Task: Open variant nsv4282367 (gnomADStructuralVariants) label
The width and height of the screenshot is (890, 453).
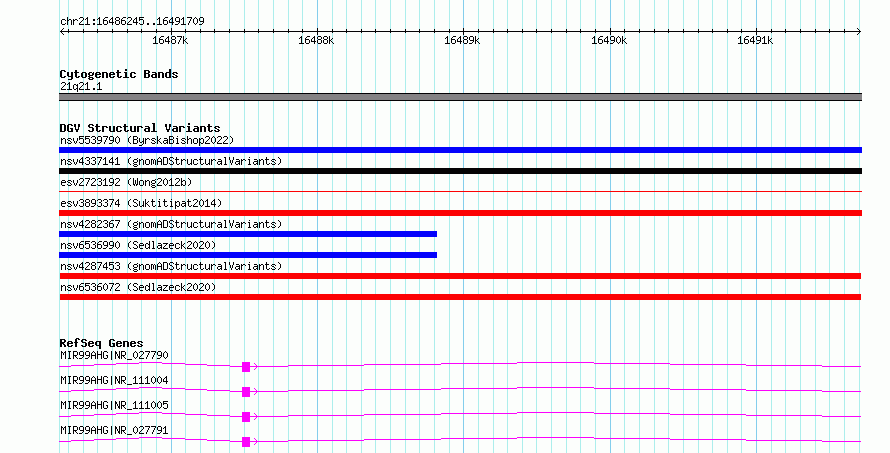Action: tap(171, 224)
